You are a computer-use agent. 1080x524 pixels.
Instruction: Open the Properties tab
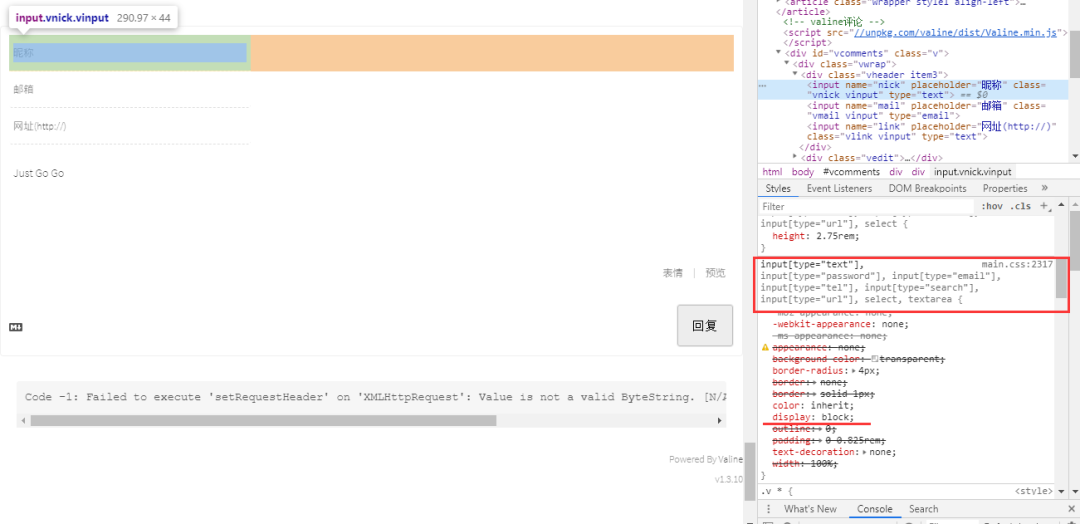(x=1005, y=188)
